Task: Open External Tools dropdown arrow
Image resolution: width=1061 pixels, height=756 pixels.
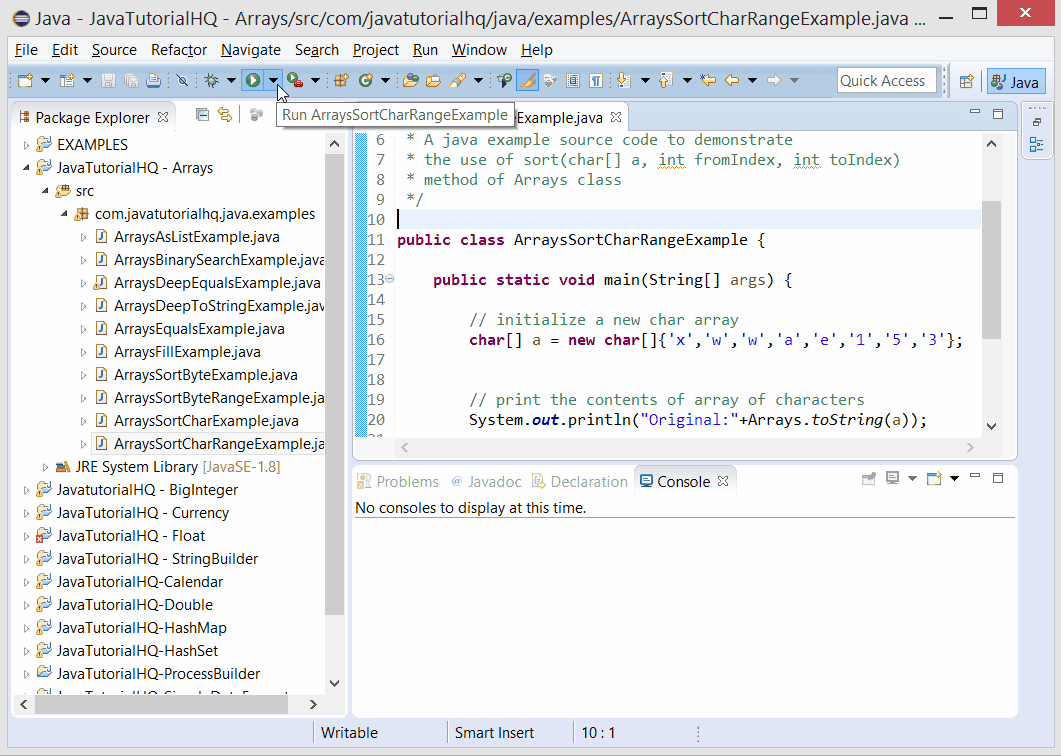Action: click(315, 81)
